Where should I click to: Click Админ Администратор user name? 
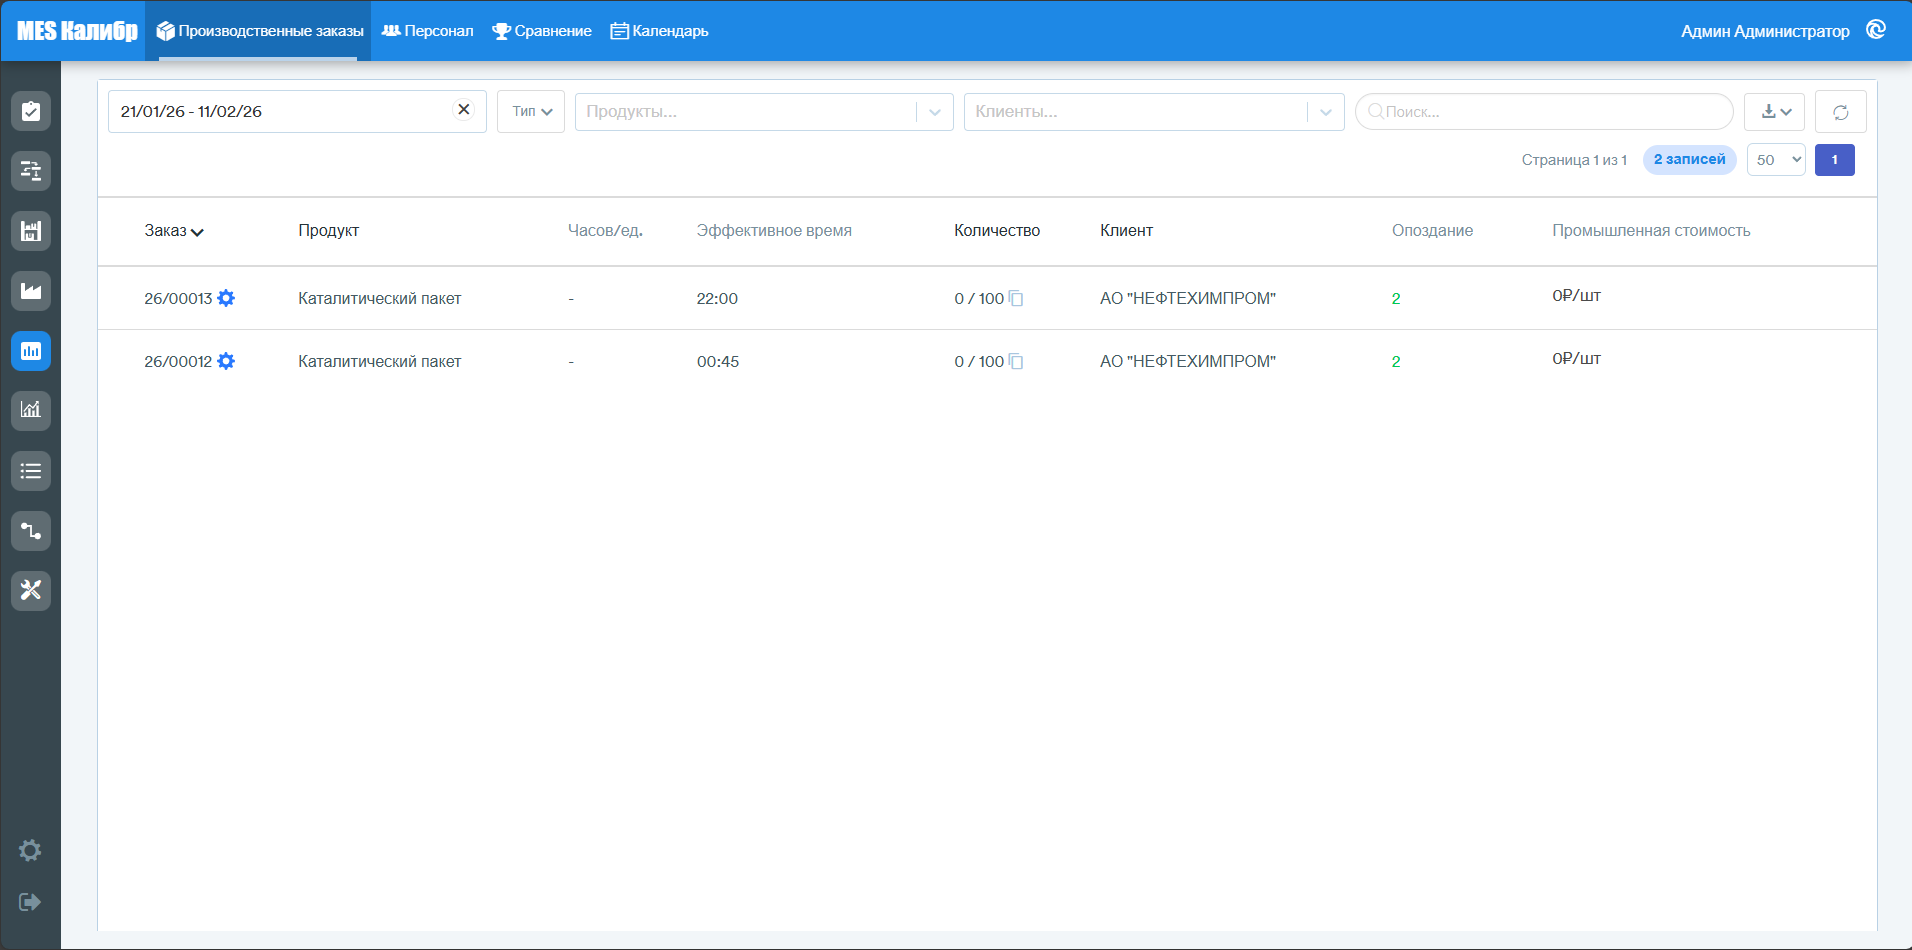click(1765, 31)
